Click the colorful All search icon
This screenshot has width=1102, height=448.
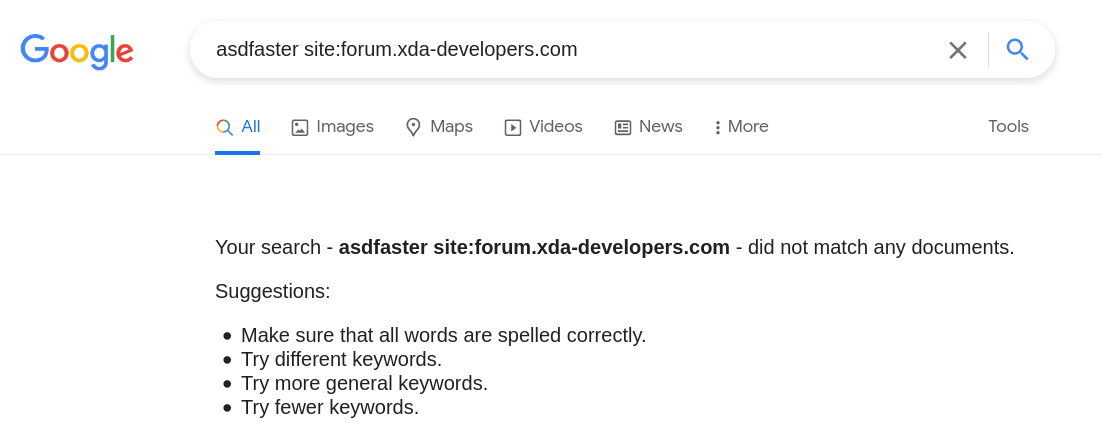[224, 127]
